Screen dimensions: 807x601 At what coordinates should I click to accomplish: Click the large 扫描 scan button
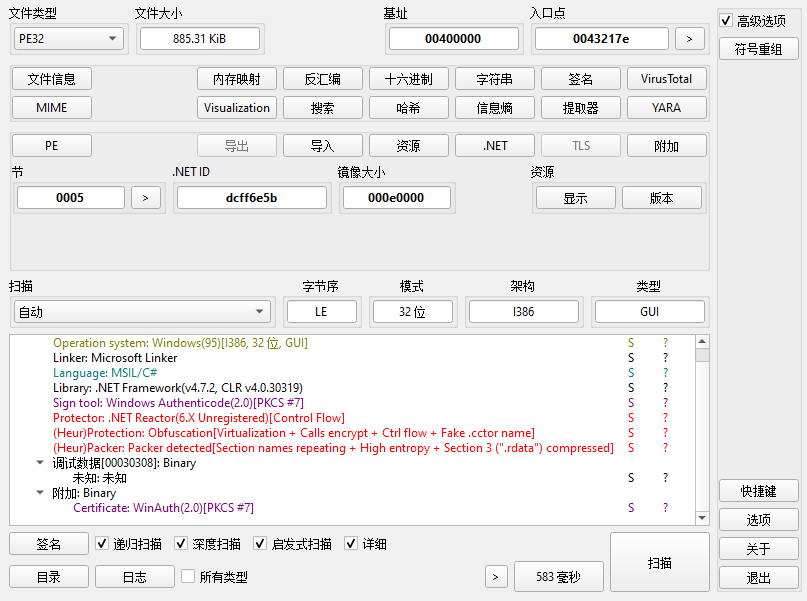click(659, 562)
